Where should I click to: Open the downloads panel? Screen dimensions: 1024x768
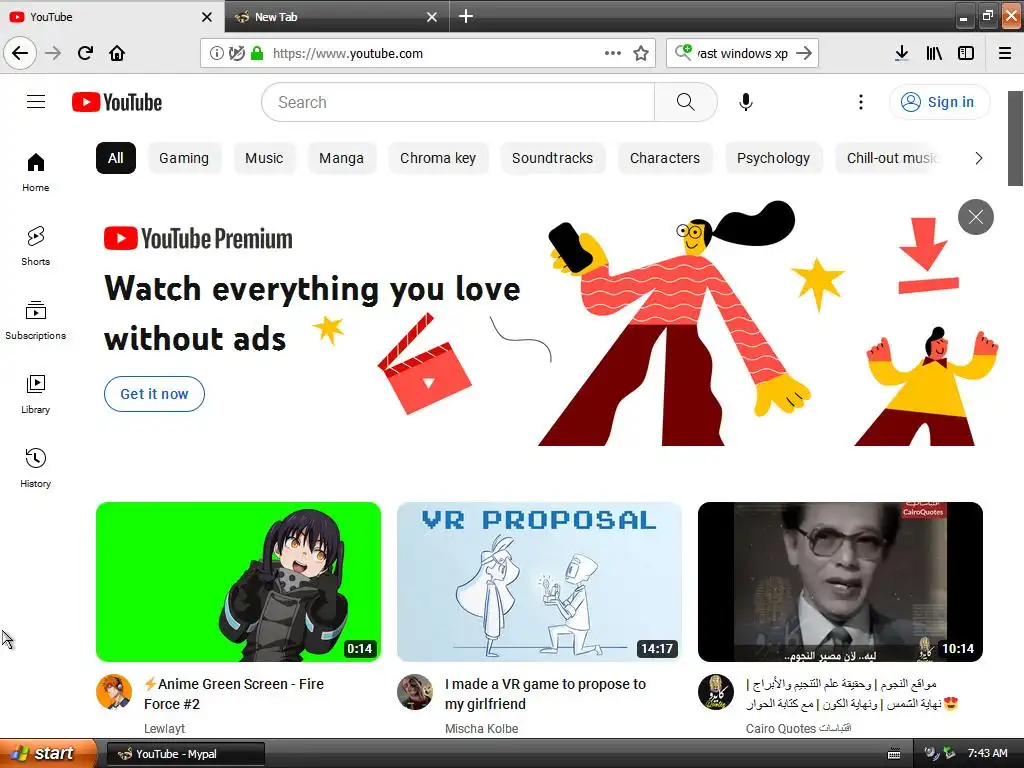[x=901, y=53]
